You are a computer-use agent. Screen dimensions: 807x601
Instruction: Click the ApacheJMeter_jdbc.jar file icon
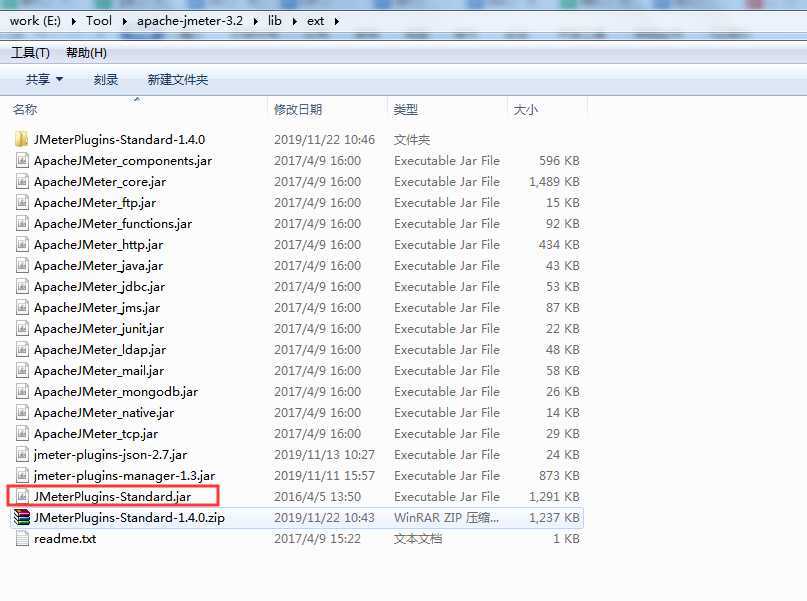(x=22, y=287)
